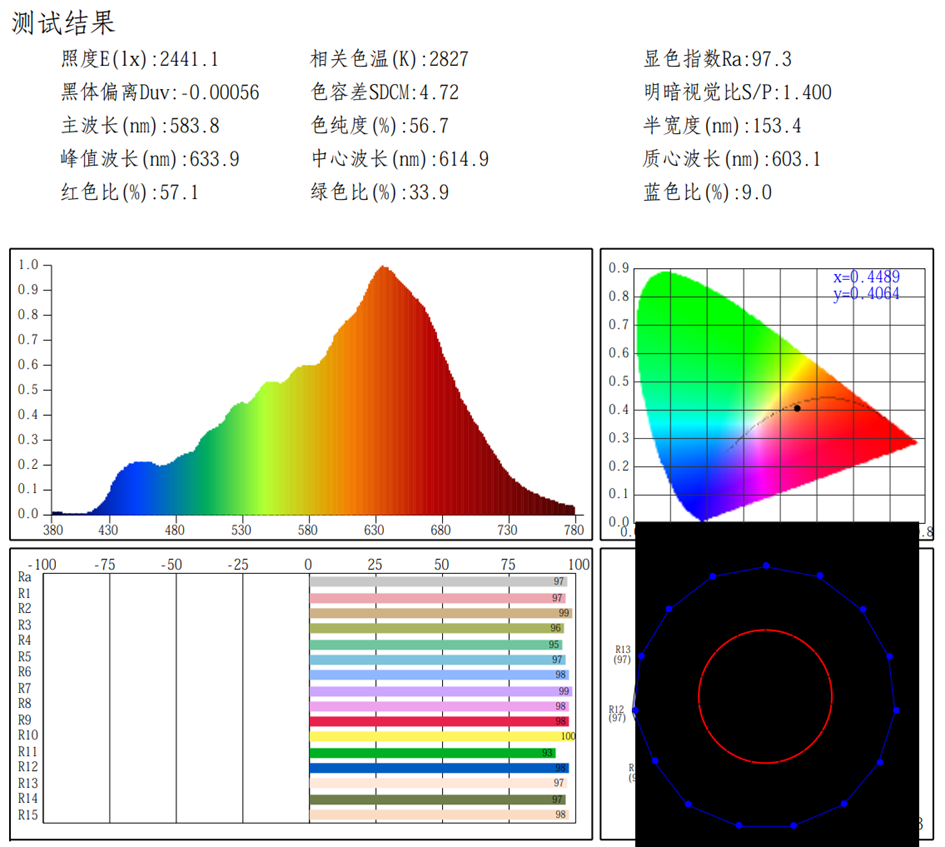Click the 93 value on R11 bar

pos(547,753)
